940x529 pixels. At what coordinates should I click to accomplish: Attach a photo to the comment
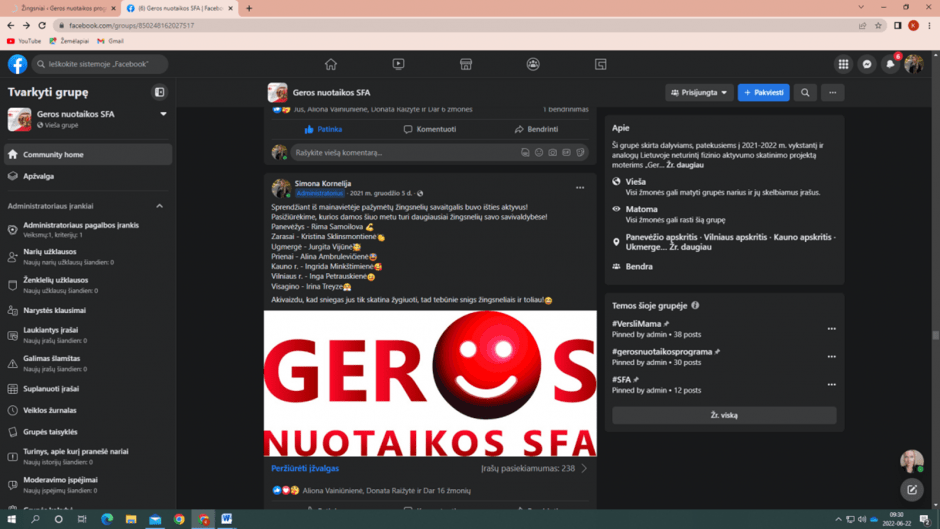pos(553,153)
